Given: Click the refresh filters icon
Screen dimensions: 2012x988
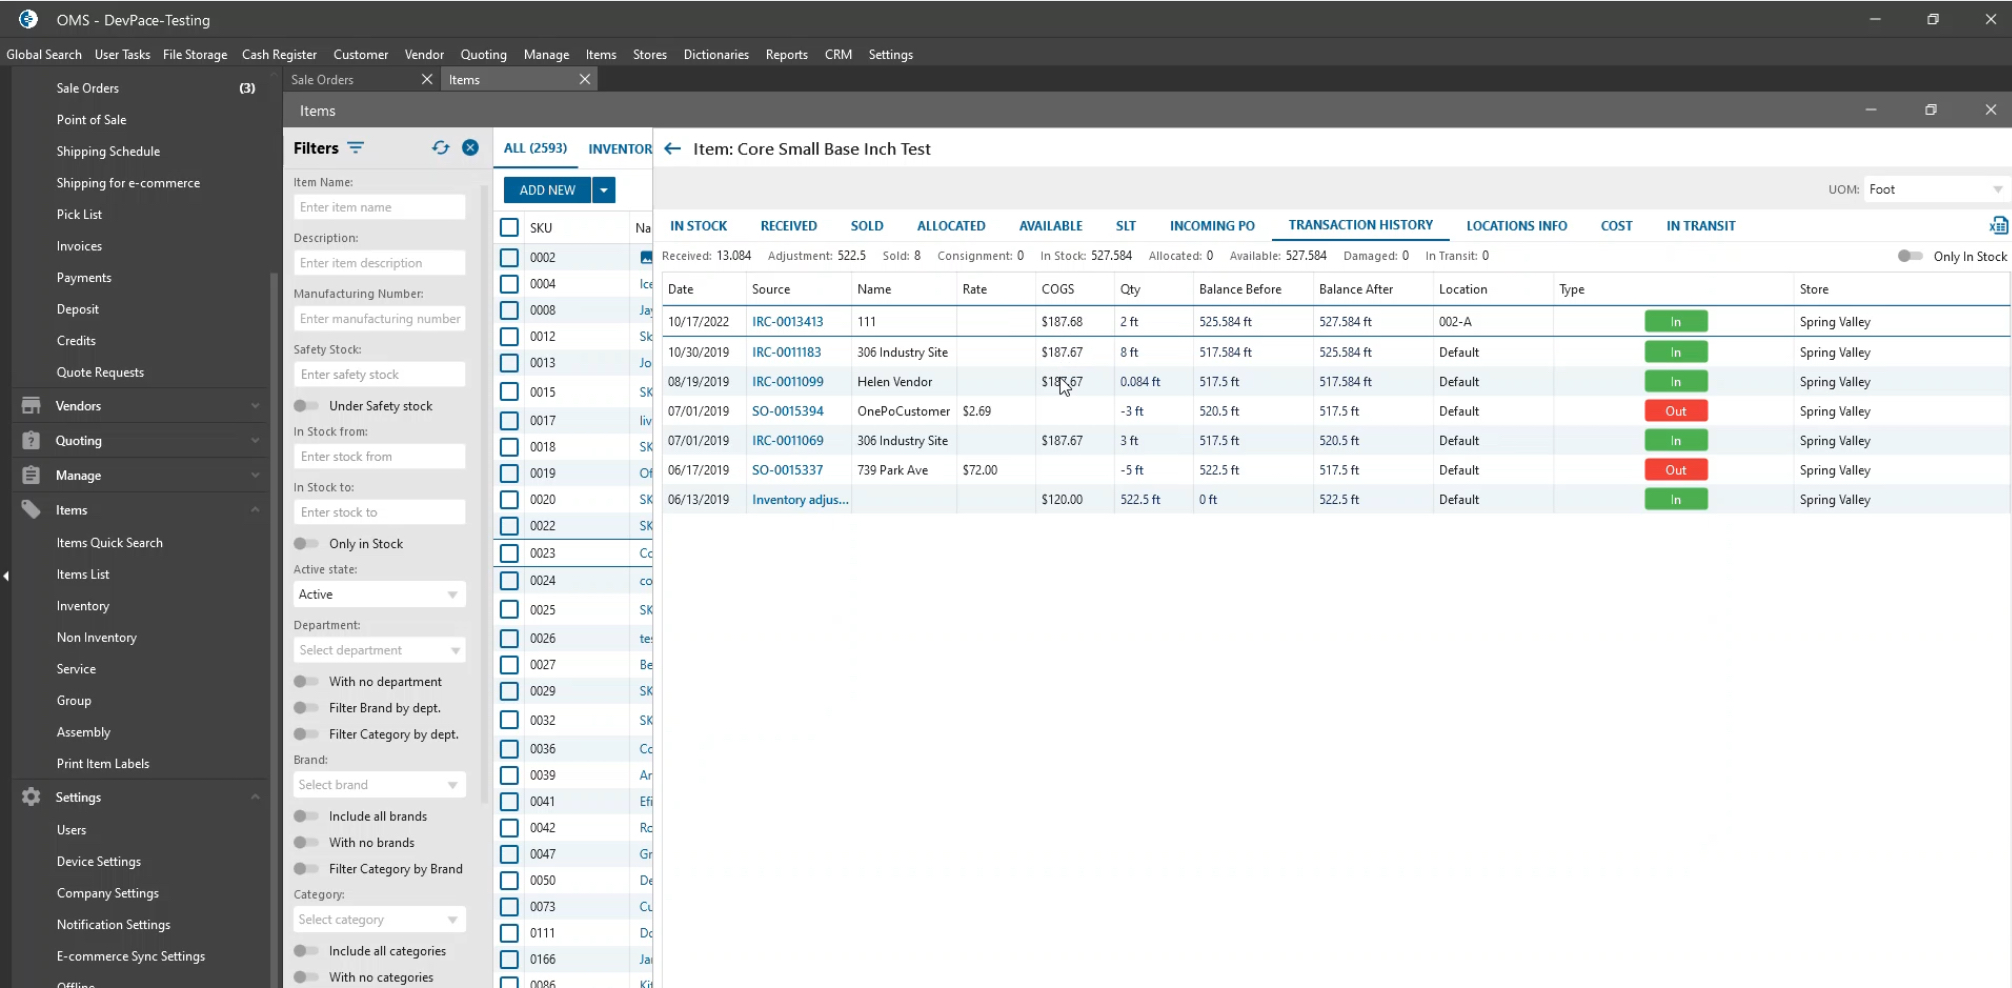Looking at the screenshot, I should [440, 148].
